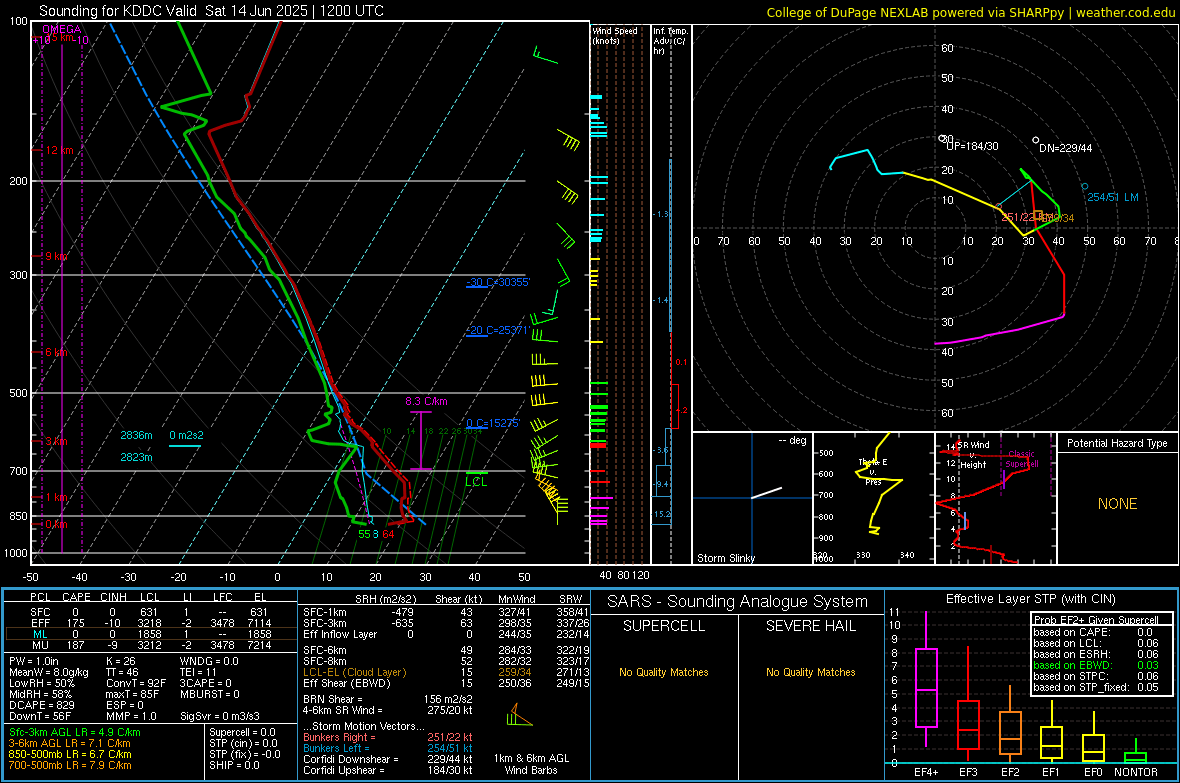Viewport: 1180px width, 783px height.
Task: Select the EFF parcel row
Action: pos(149,623)
